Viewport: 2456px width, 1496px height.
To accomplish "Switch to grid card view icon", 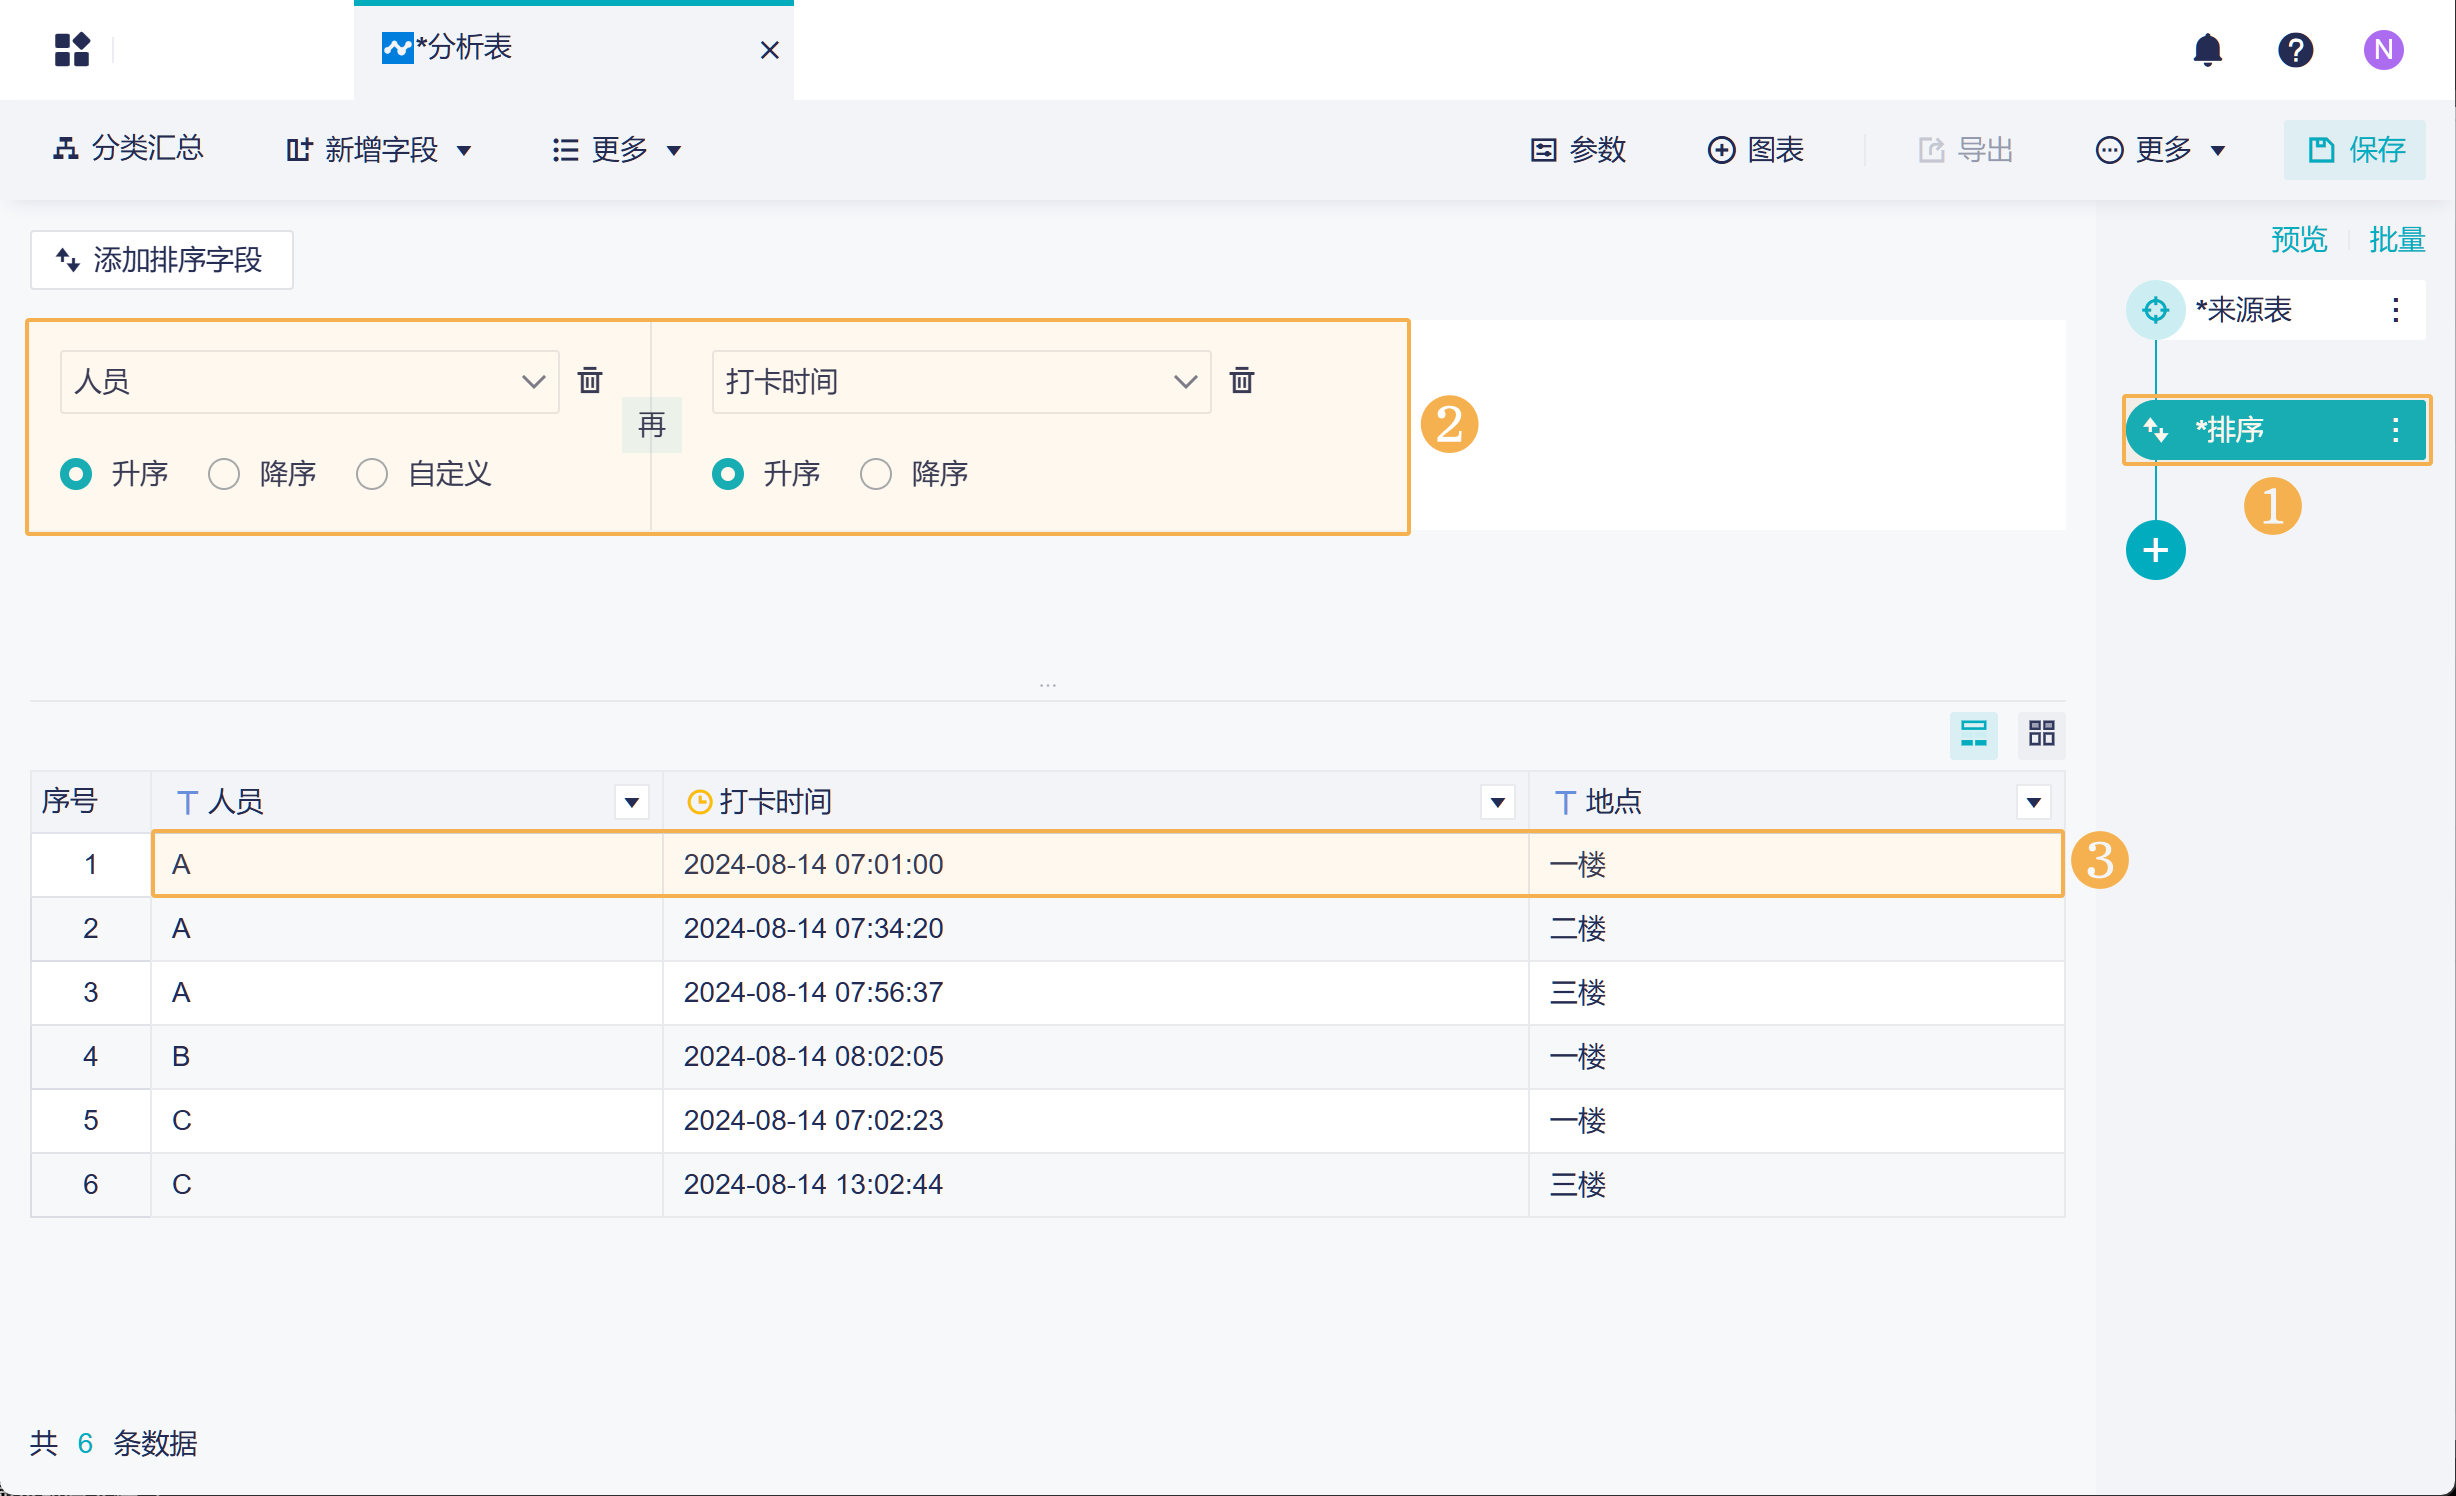I will [2041, 734].
